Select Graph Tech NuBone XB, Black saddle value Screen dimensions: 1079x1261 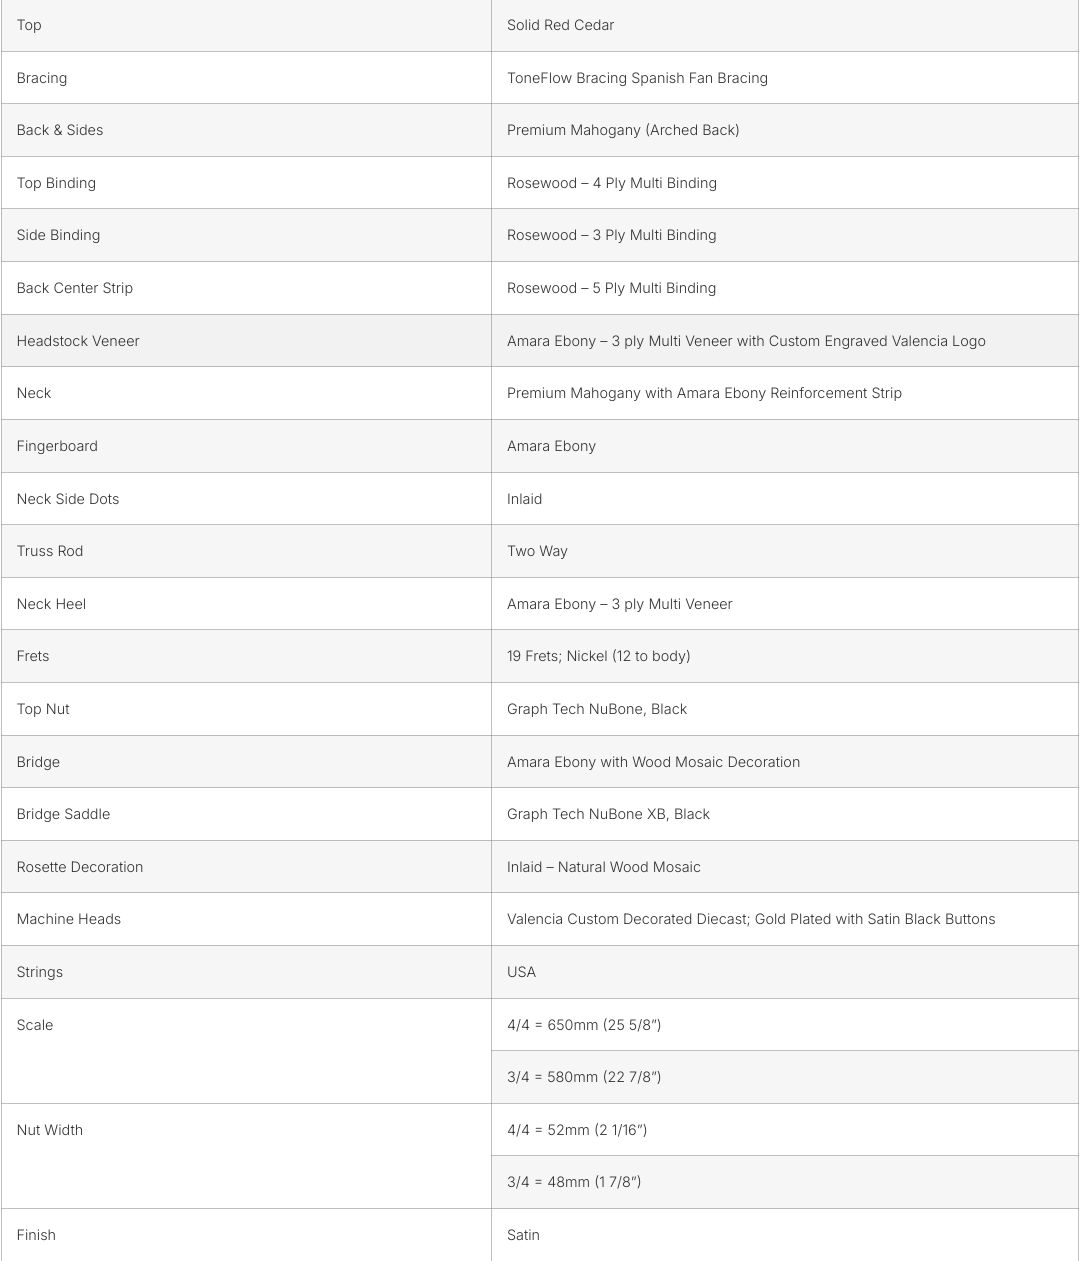point(608,814)
